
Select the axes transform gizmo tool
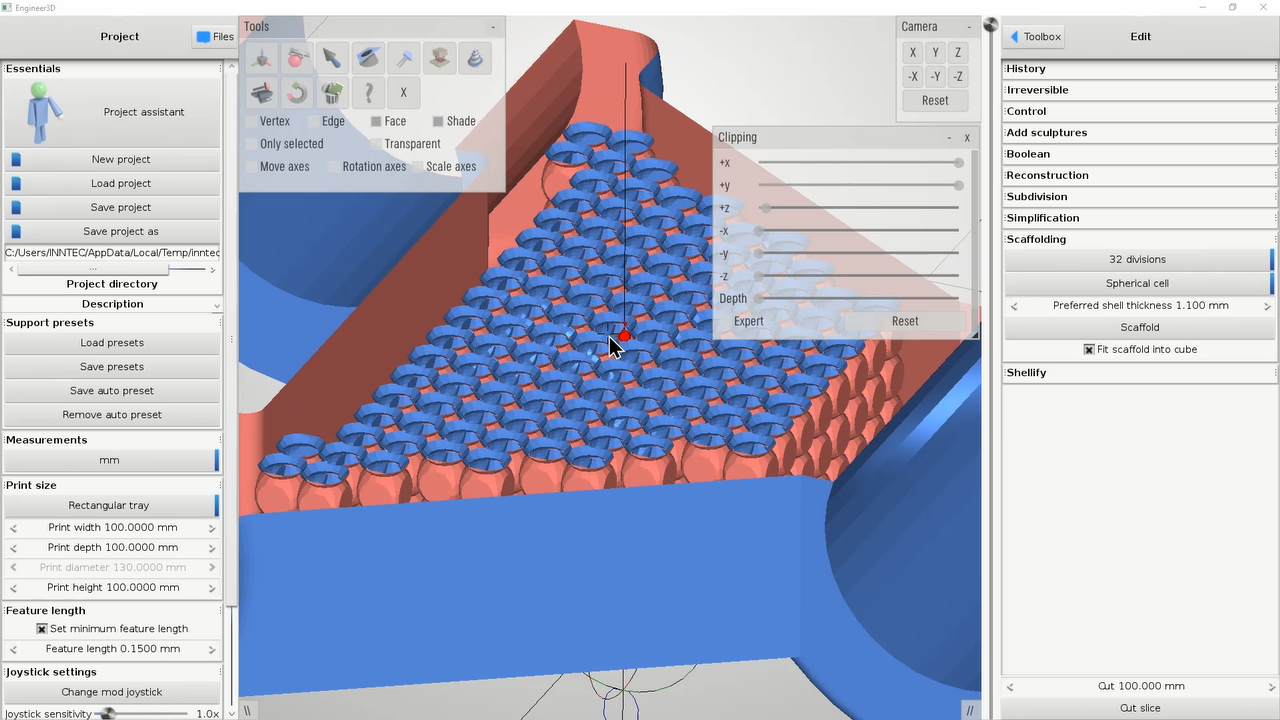[262, 59]
